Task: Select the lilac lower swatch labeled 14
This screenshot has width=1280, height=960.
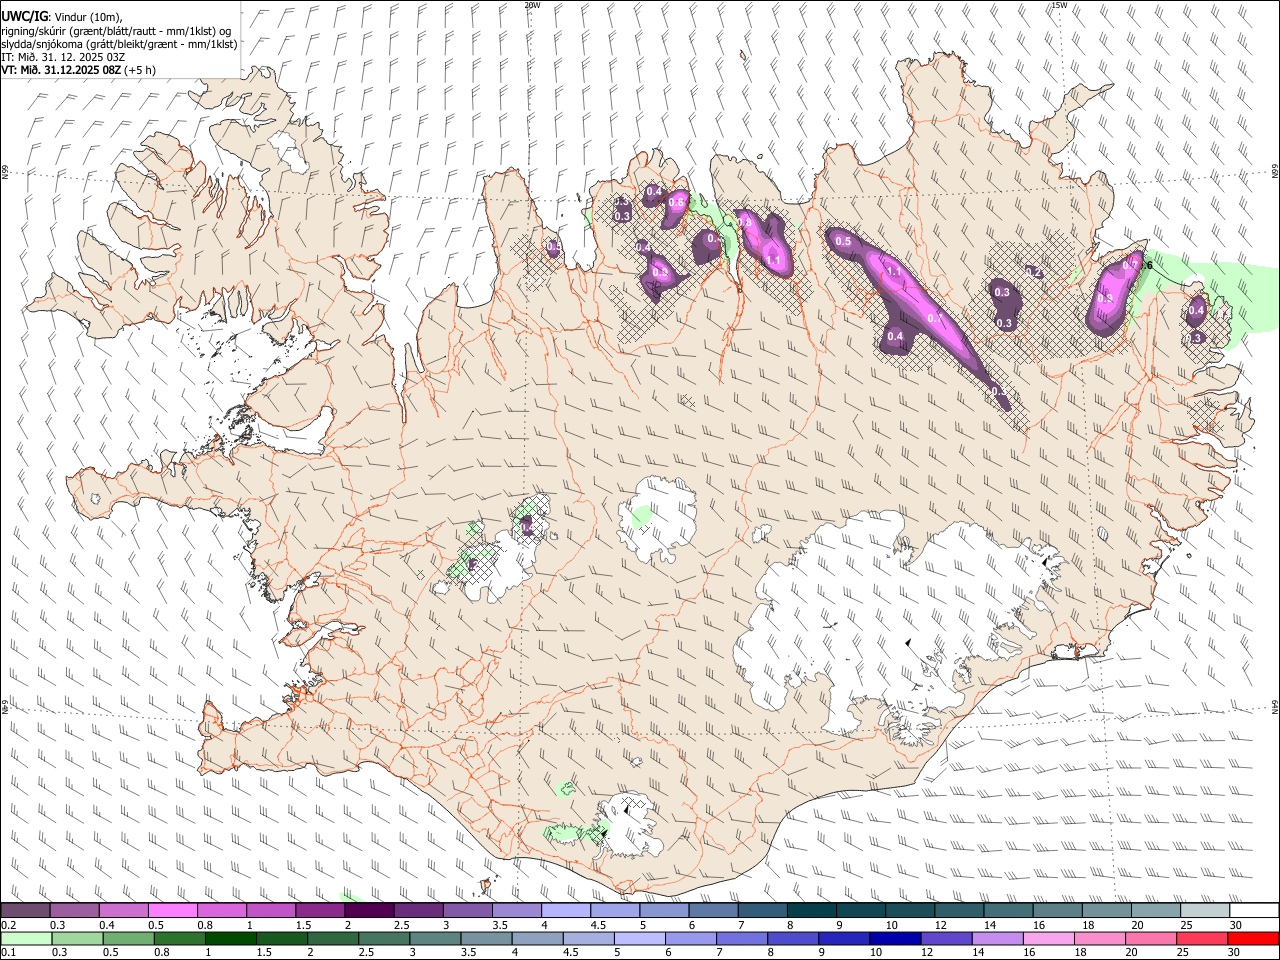Action: pos(998,938)
